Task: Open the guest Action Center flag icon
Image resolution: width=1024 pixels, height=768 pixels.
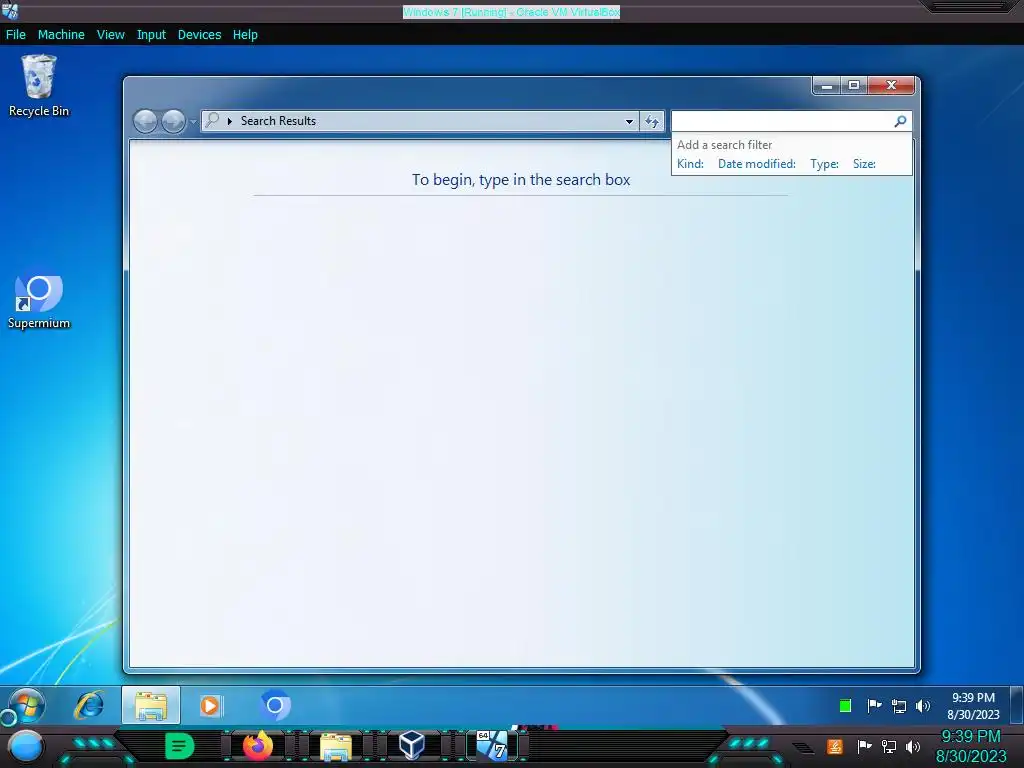Action: [874, 705]
